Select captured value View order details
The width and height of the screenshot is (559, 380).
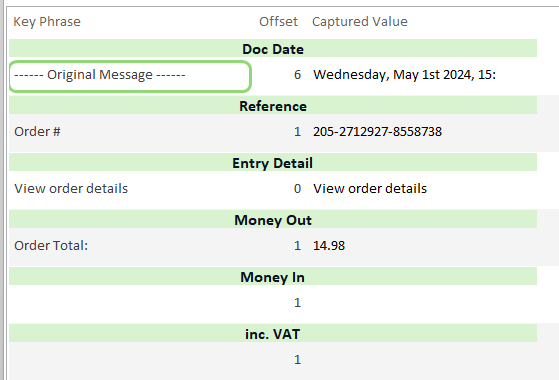click(x=370, y=189)
